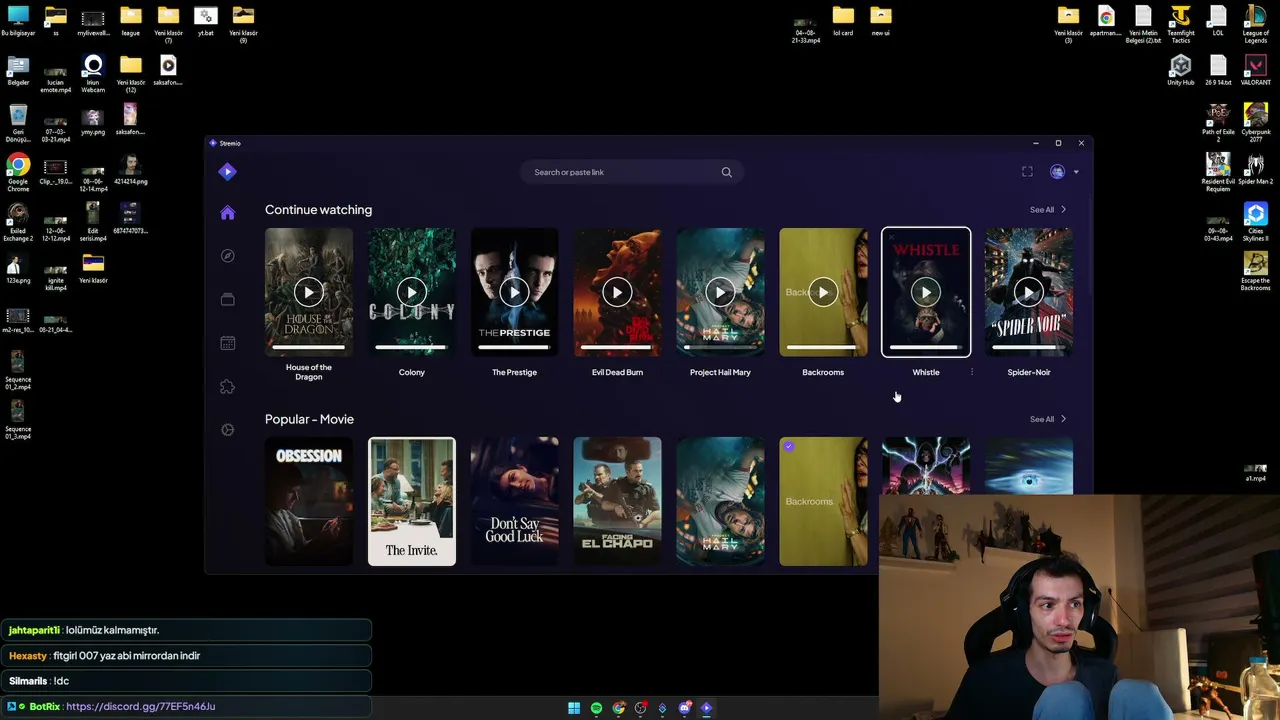Open Project Hail Mary in Popular - Movie
Image resolution: width=1280 pixels, height=720 pixels.
tap(720, 501)
